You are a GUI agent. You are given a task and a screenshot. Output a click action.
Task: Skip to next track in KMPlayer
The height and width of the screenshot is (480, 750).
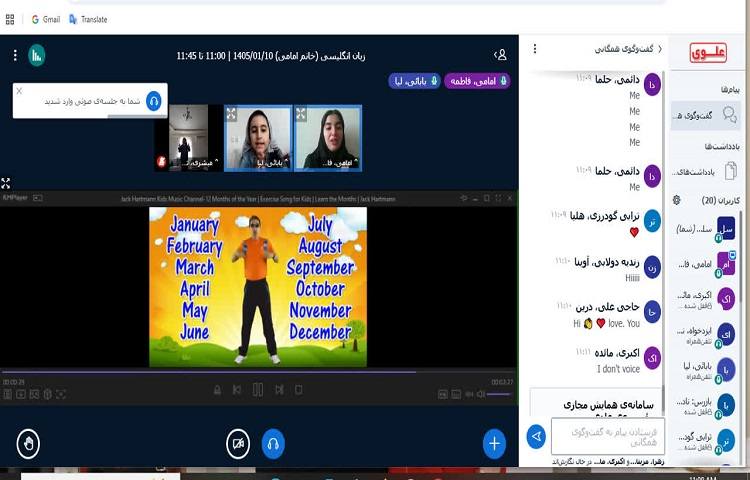(279, 390)
